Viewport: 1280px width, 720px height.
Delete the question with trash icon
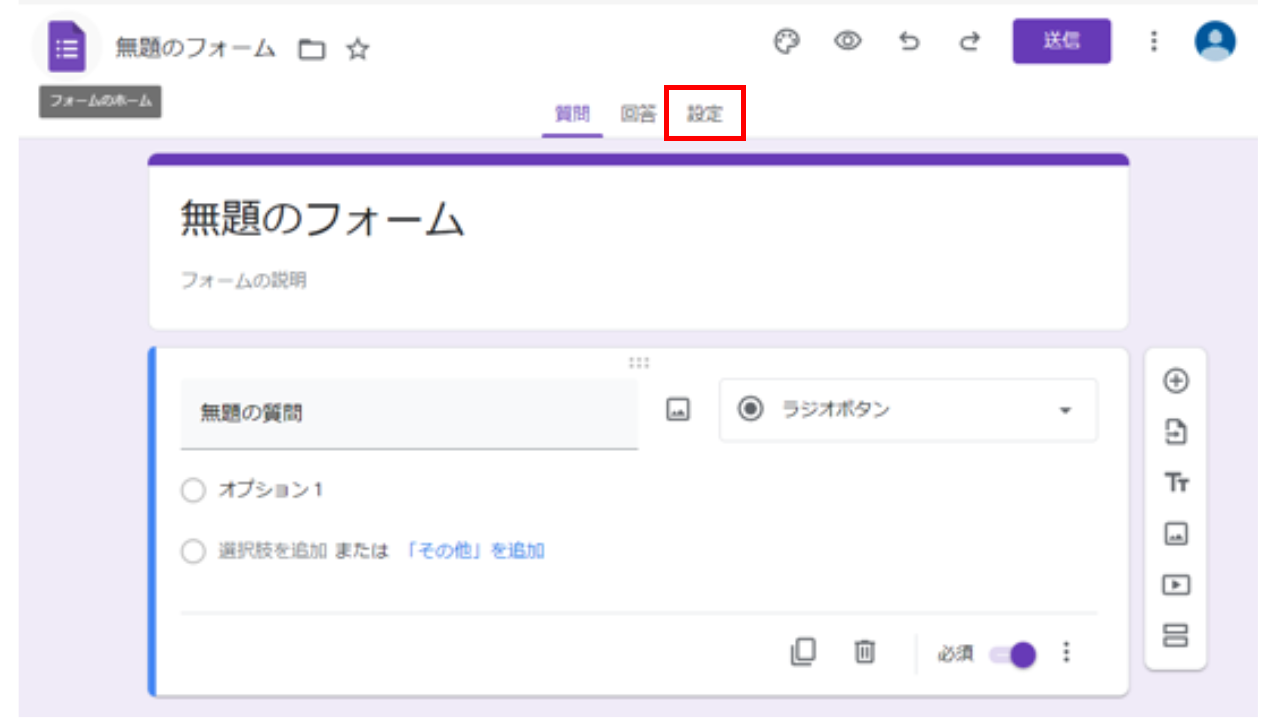[864, 653]
